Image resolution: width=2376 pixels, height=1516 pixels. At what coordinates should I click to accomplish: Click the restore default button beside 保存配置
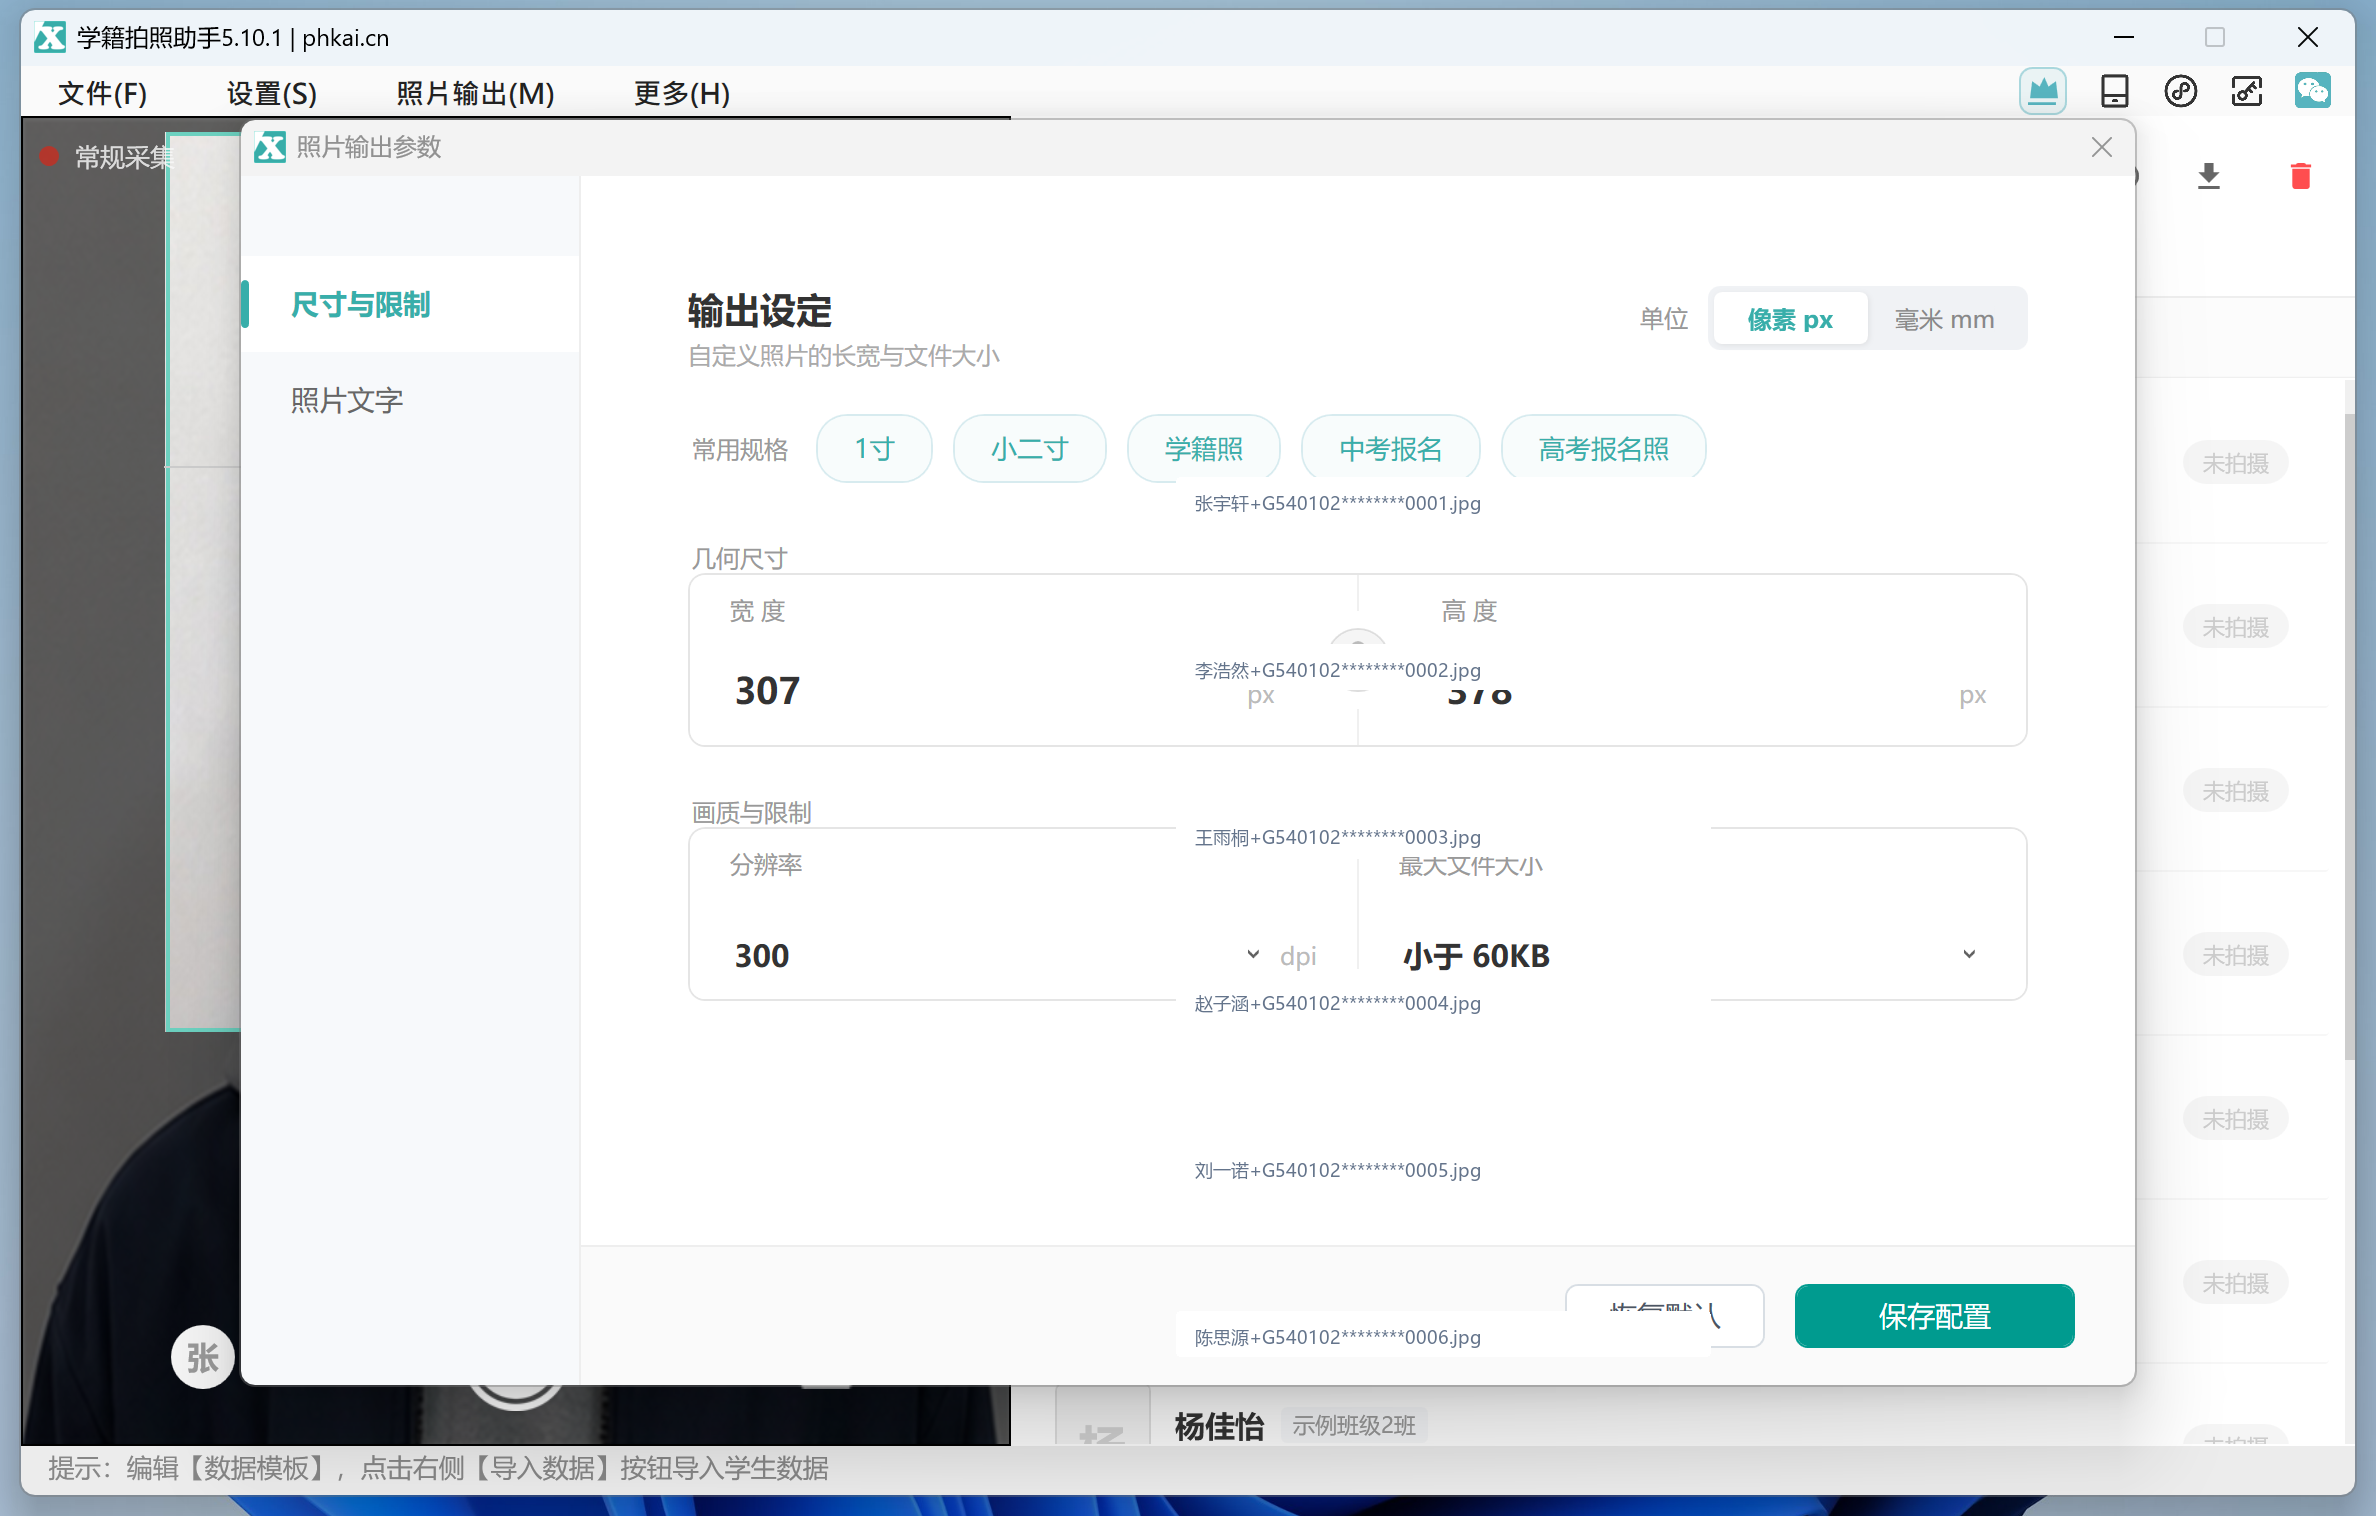(x=1664, y=1316)
